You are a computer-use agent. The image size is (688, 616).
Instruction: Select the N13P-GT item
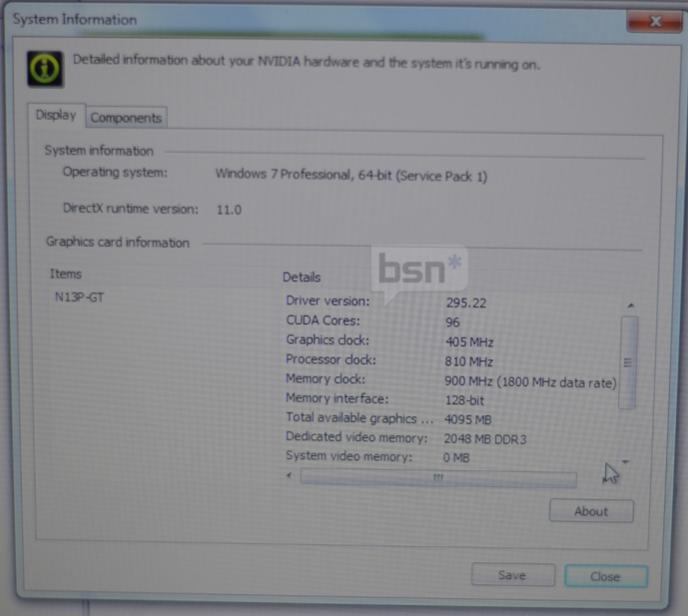(x=79, y=297)
